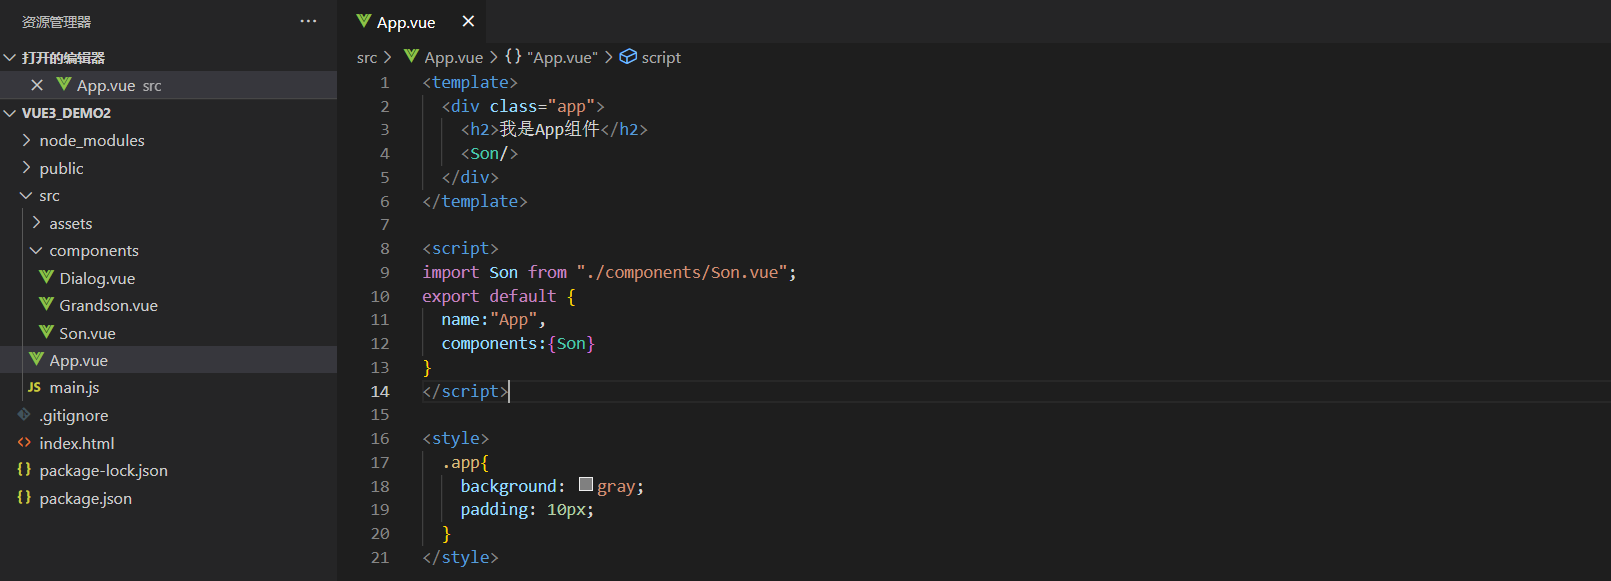Click line number 8 in the gutter

coord(385,248)
